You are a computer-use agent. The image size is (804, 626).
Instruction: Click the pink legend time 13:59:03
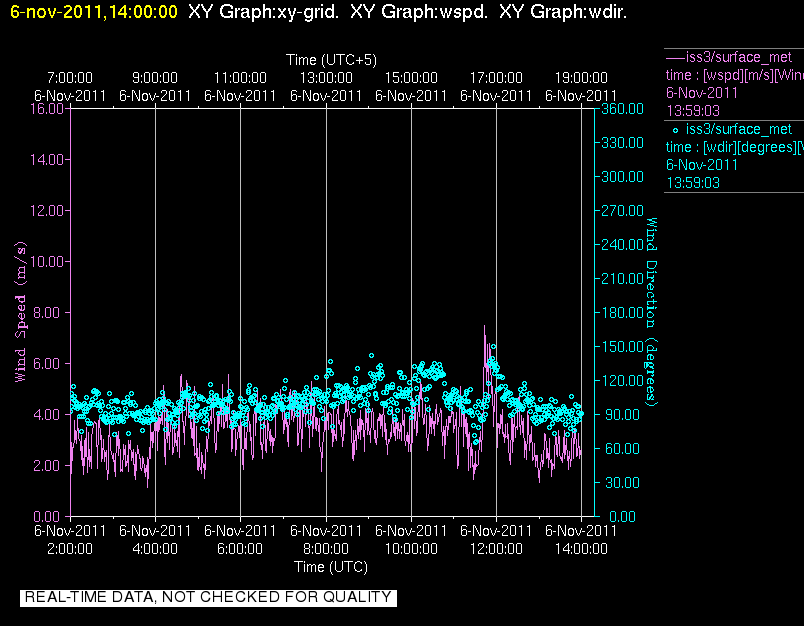[693, 111]
